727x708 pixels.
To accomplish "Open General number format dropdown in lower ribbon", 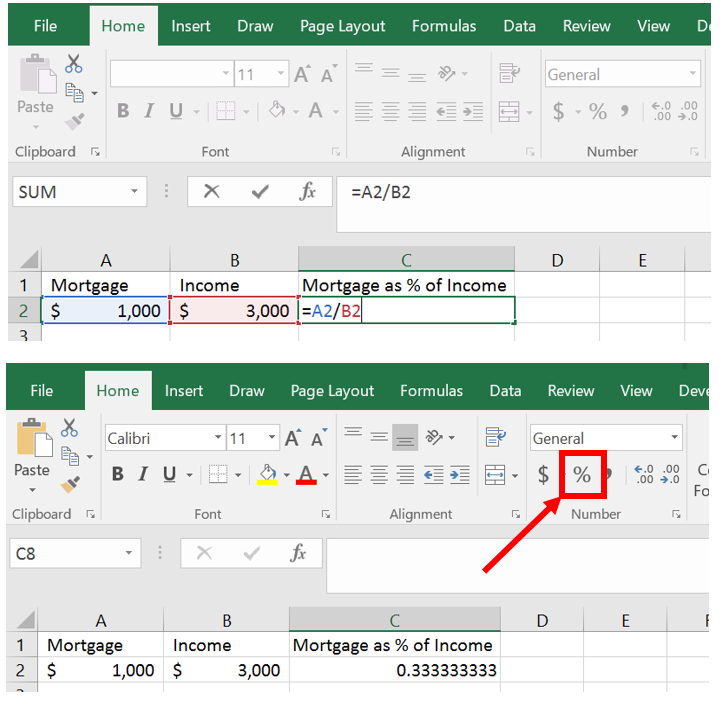I will coord(675,437).
